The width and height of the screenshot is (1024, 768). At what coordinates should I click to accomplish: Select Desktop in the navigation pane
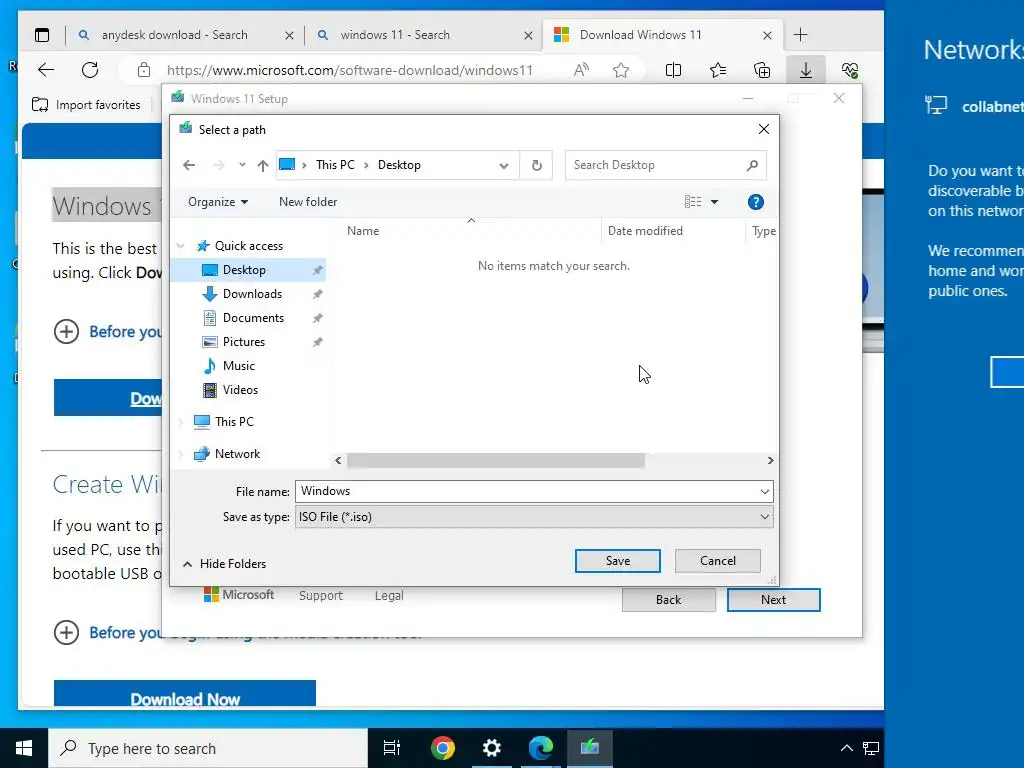[248, 270]
